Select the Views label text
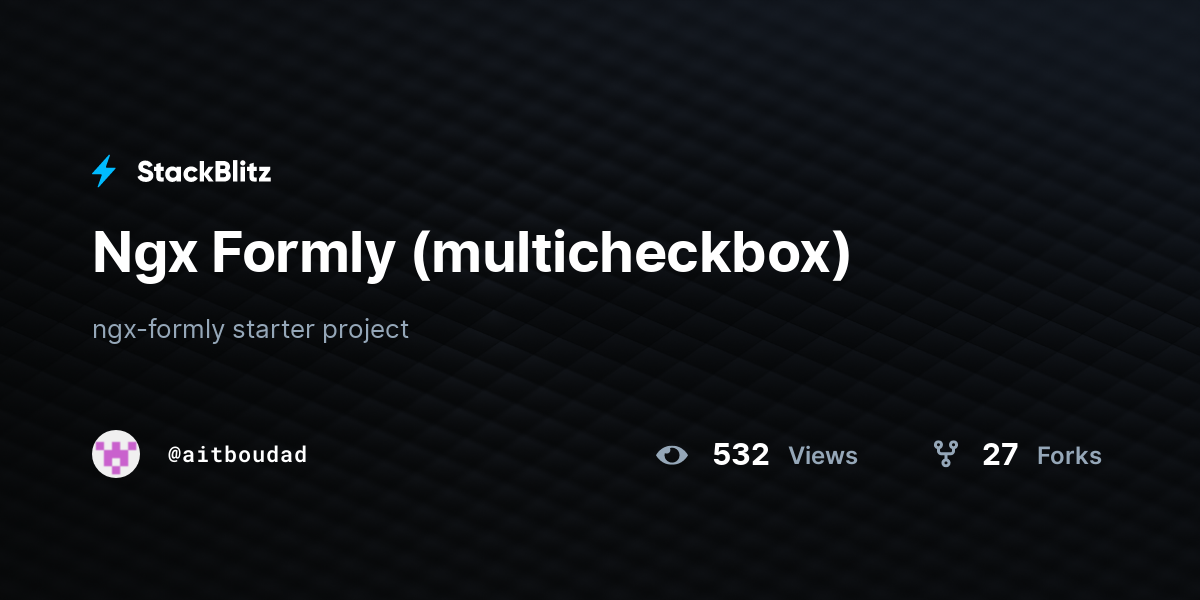Screen dimensions: 1200x600 point(823,456)
